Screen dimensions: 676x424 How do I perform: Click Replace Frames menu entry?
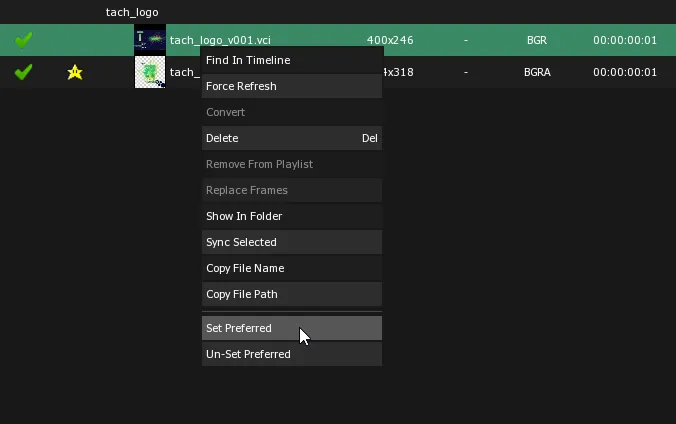[x=292, y=190]
